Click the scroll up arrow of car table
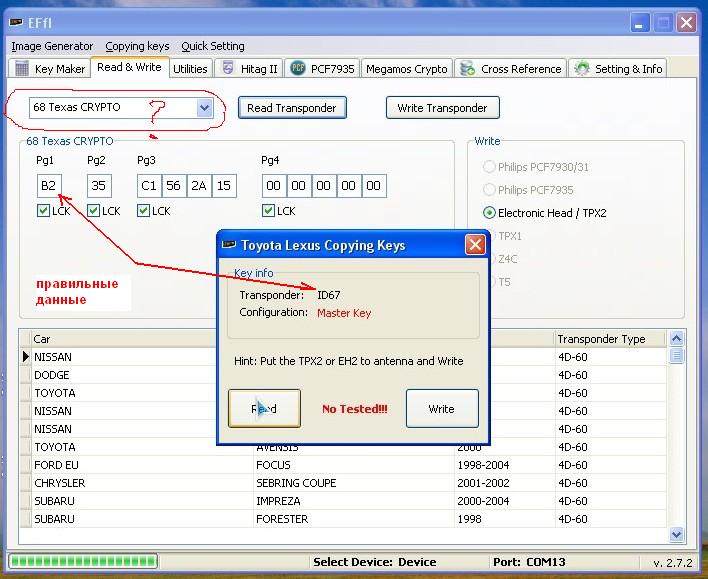Screen dimensions: 708x579 point(676,338)
